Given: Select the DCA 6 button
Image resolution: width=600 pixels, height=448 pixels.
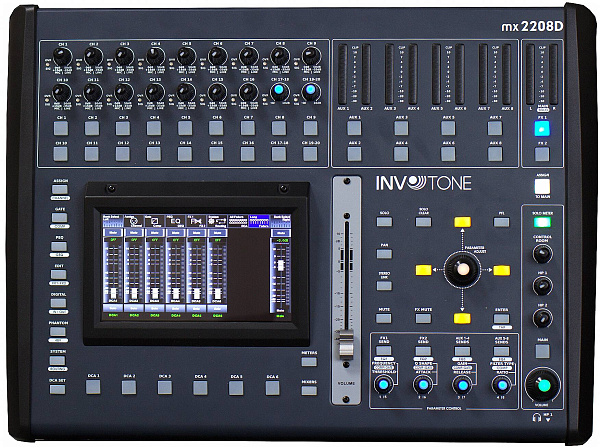Looking at the screenshot, I should (x=272, y=388).
